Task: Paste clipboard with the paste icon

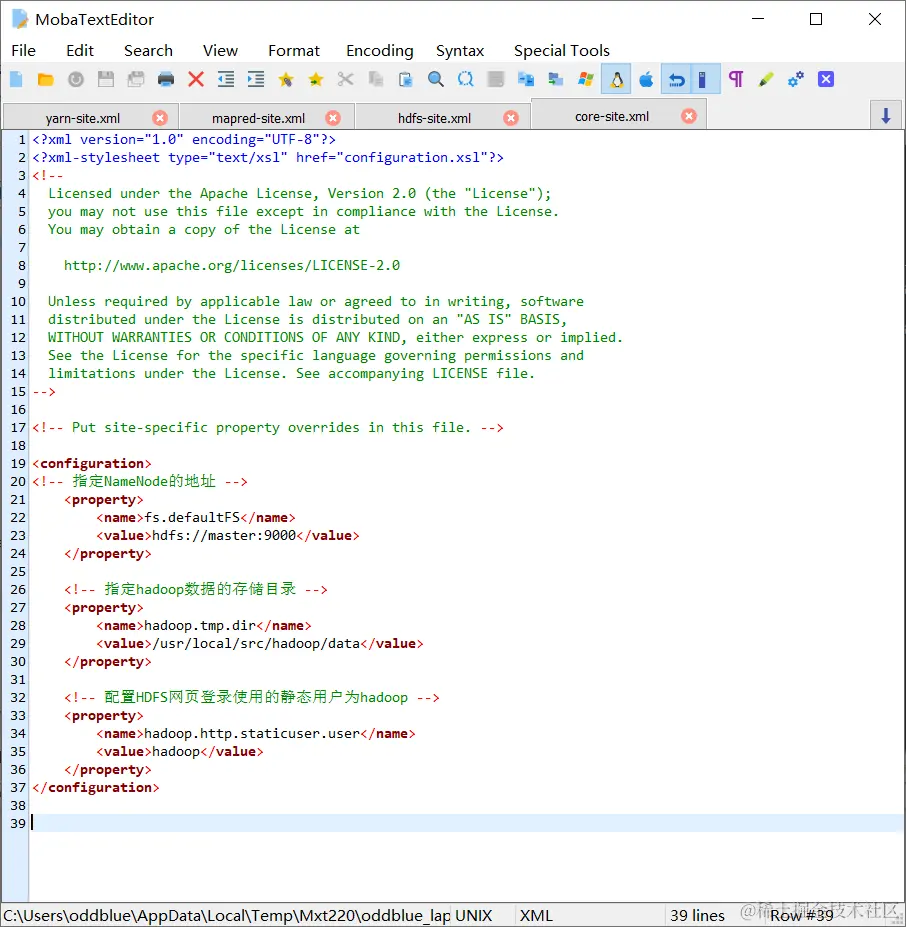Action: point(406,79)
